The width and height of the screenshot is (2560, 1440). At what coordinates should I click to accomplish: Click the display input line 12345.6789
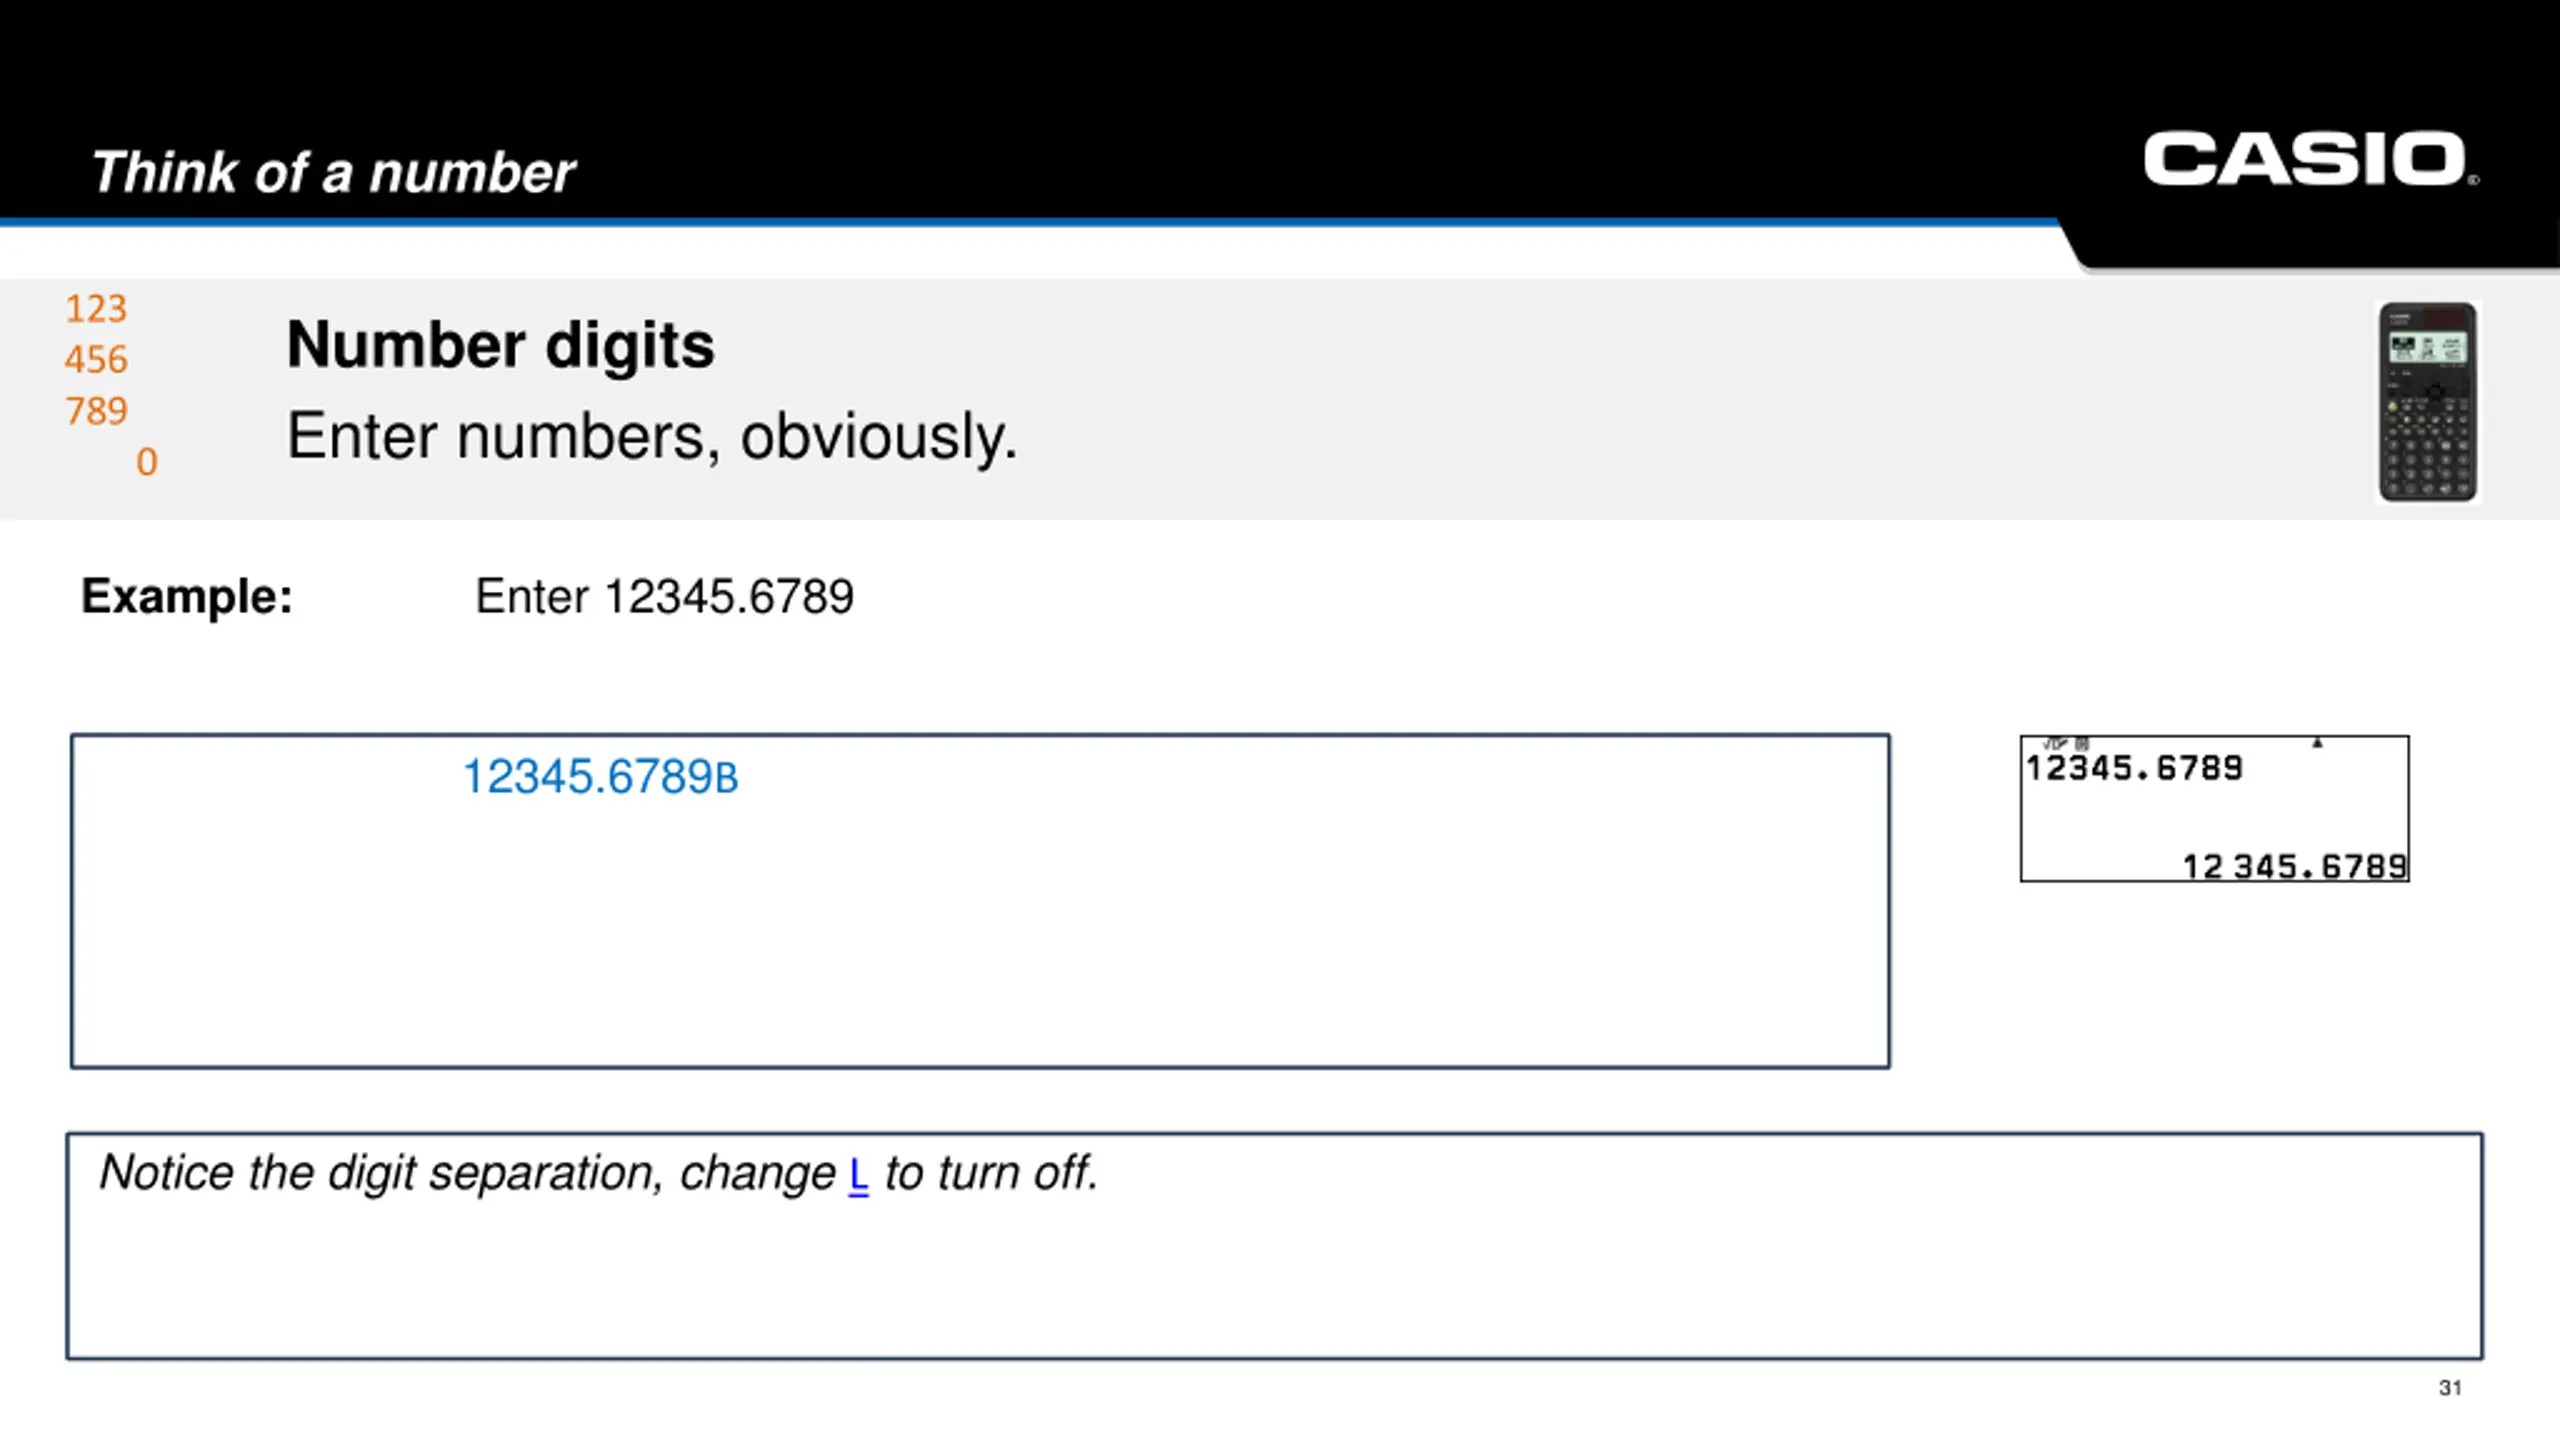pos(2134,768)
